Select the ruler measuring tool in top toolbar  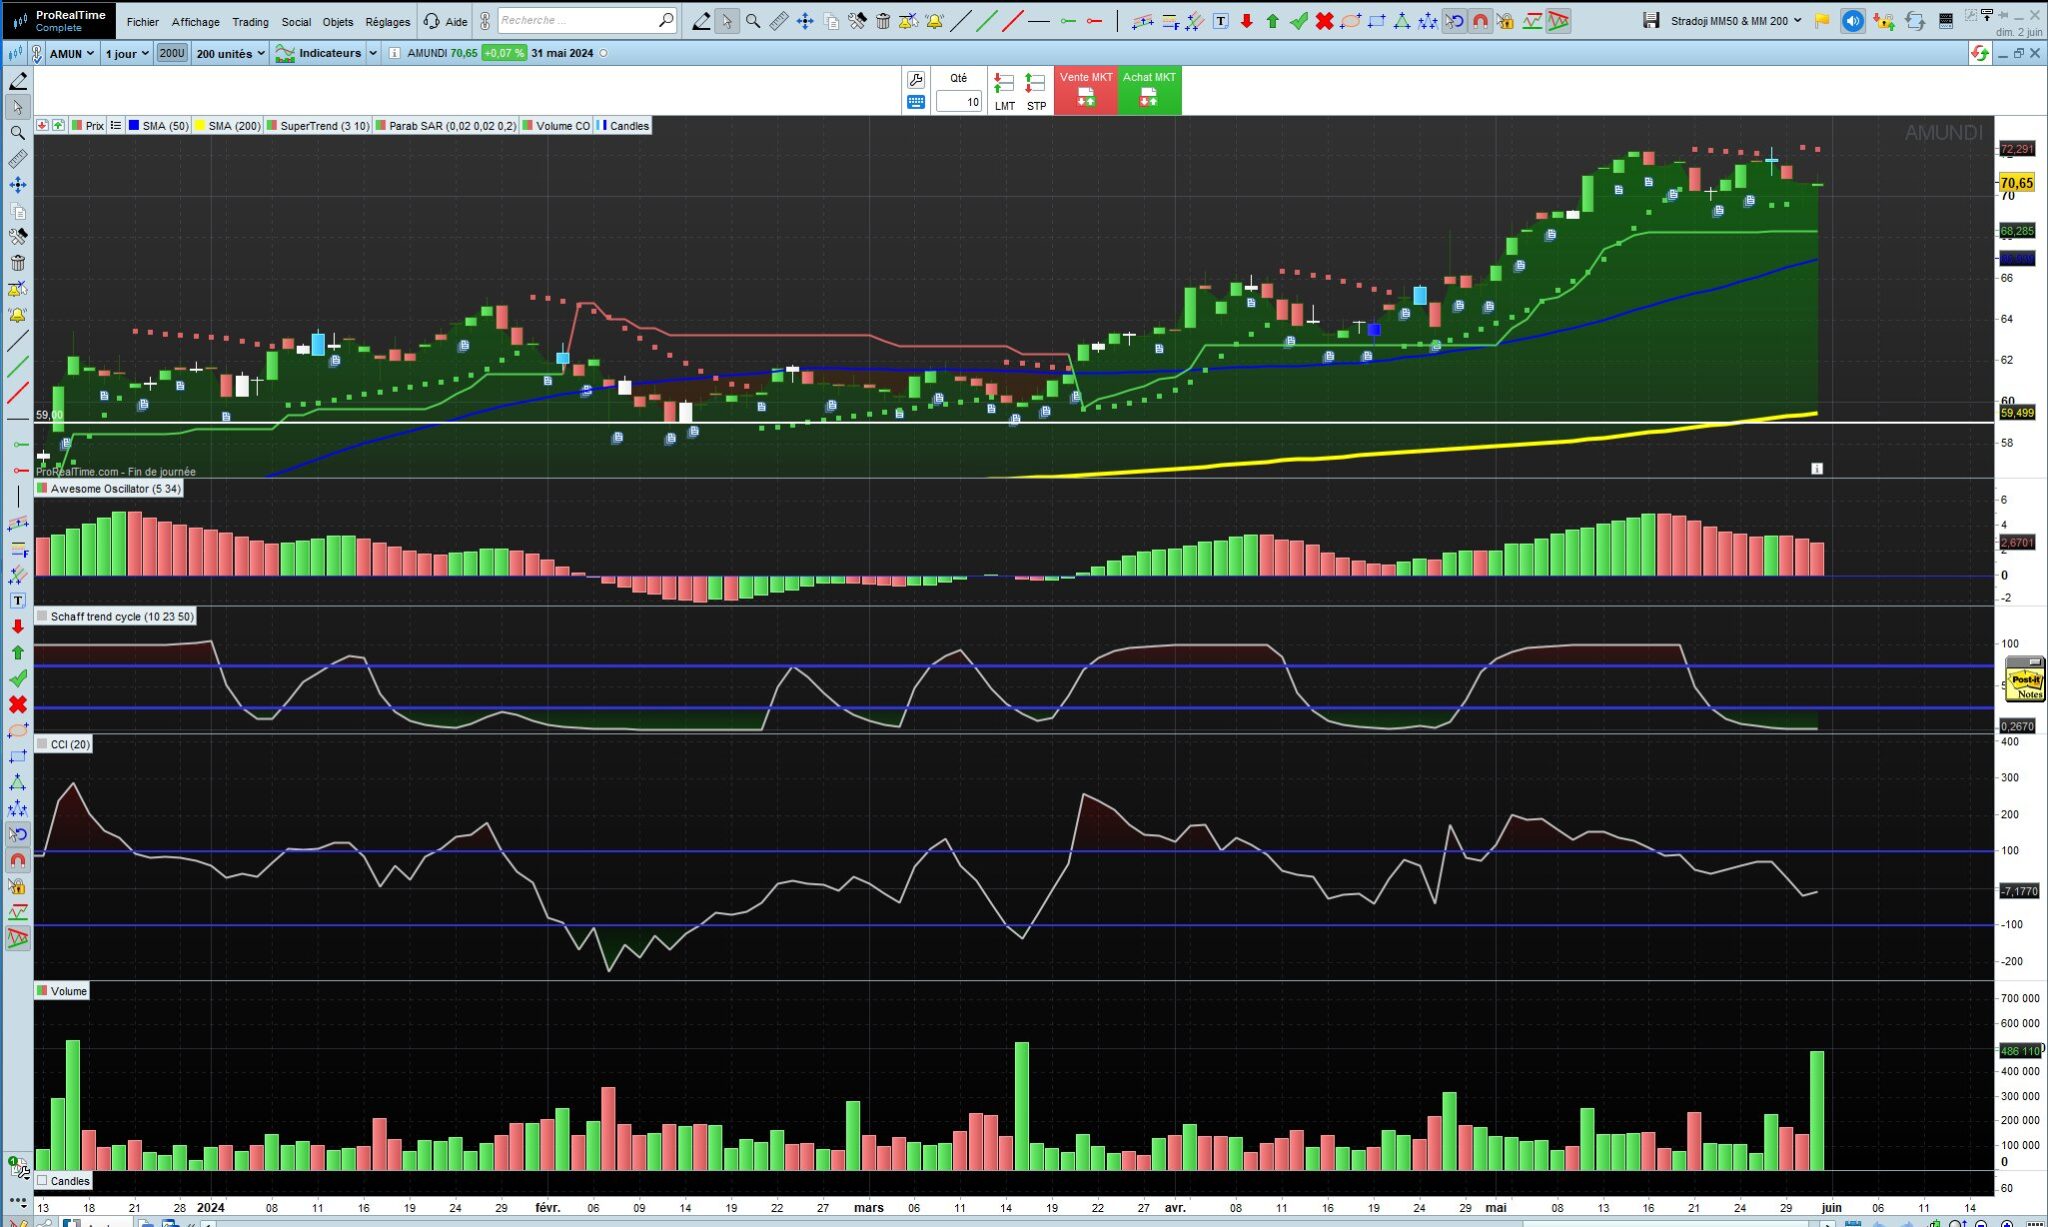point(778,21)
